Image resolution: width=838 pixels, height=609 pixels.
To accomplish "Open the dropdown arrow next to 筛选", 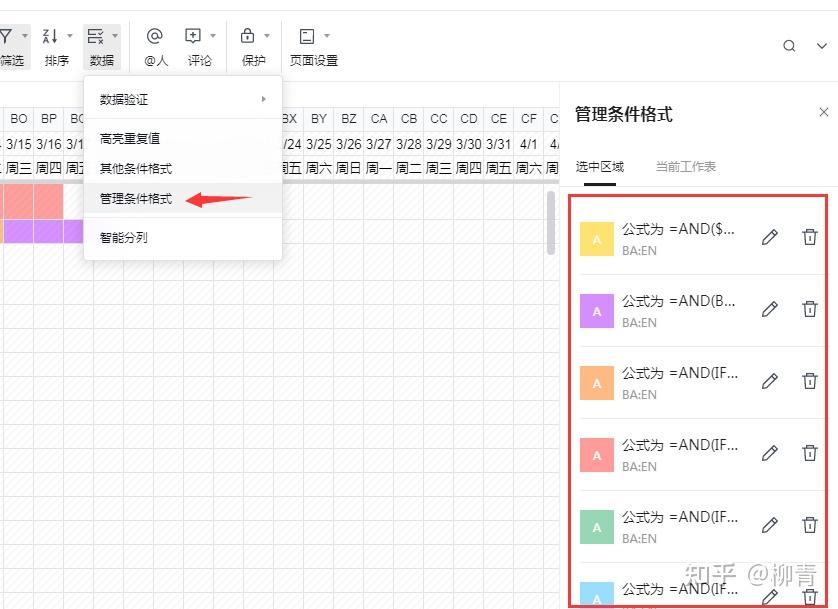I will click(x=27, y=34).
